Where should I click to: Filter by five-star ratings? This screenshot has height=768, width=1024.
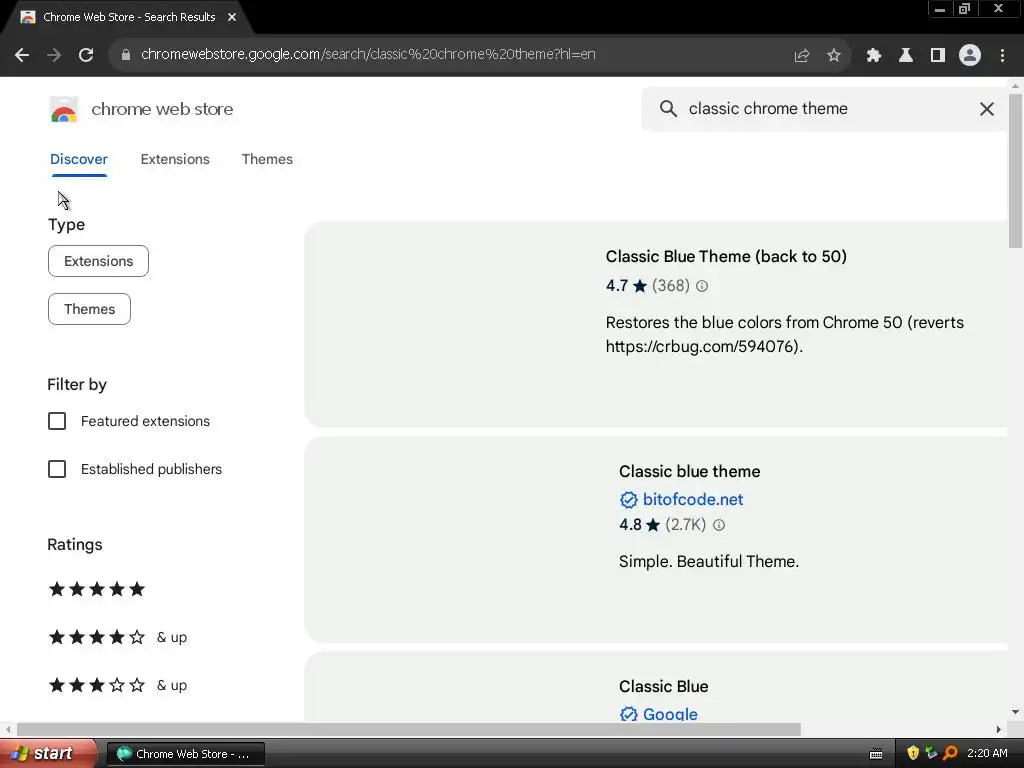[x=97, y=589]
